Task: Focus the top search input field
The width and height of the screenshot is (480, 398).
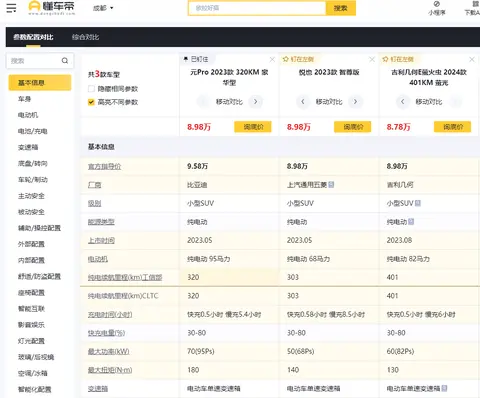Action: pyautogui.click(x=257, y=8)
